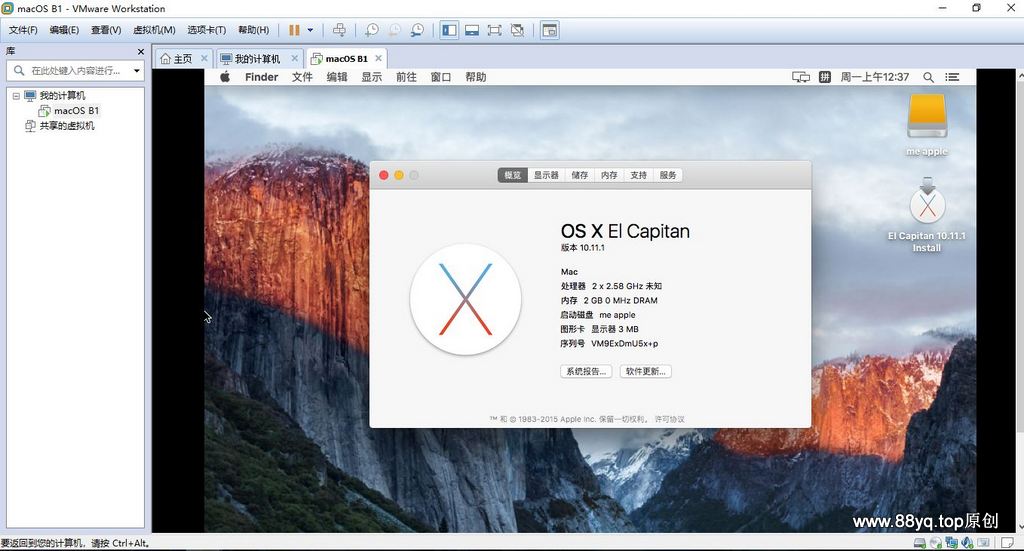Image resolution: width=1024 pixels, height=551 pixels.
Task: Close the 我的计算机 tab
Action: click(295, 58)
